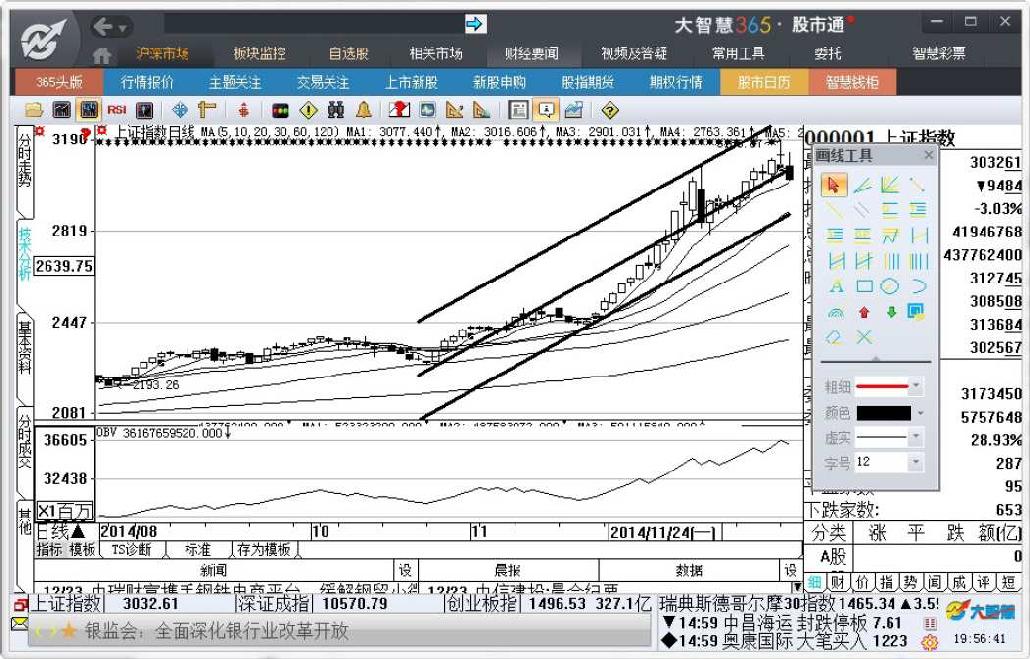Click the red line thickness sample
1030x659 pixels.
882,386
